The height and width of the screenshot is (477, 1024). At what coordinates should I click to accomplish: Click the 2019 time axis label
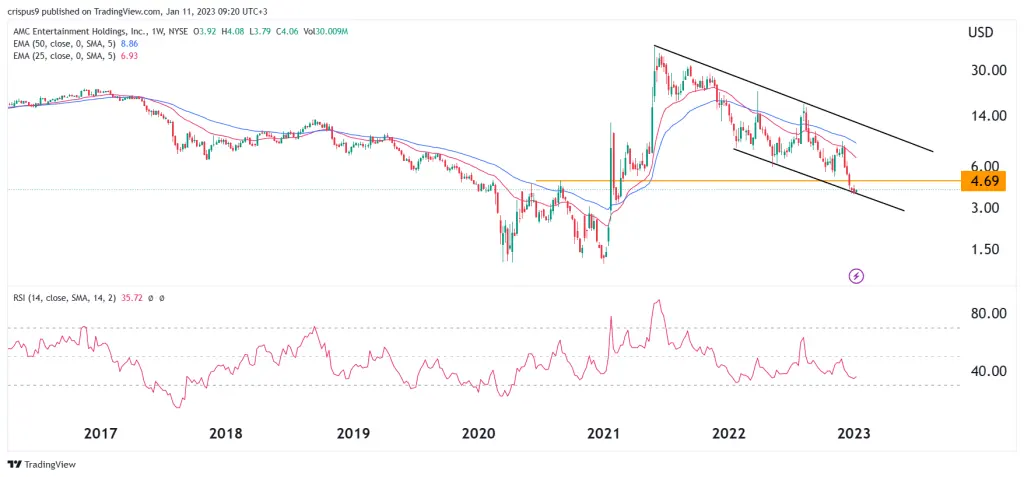click(x=353, y=434)
